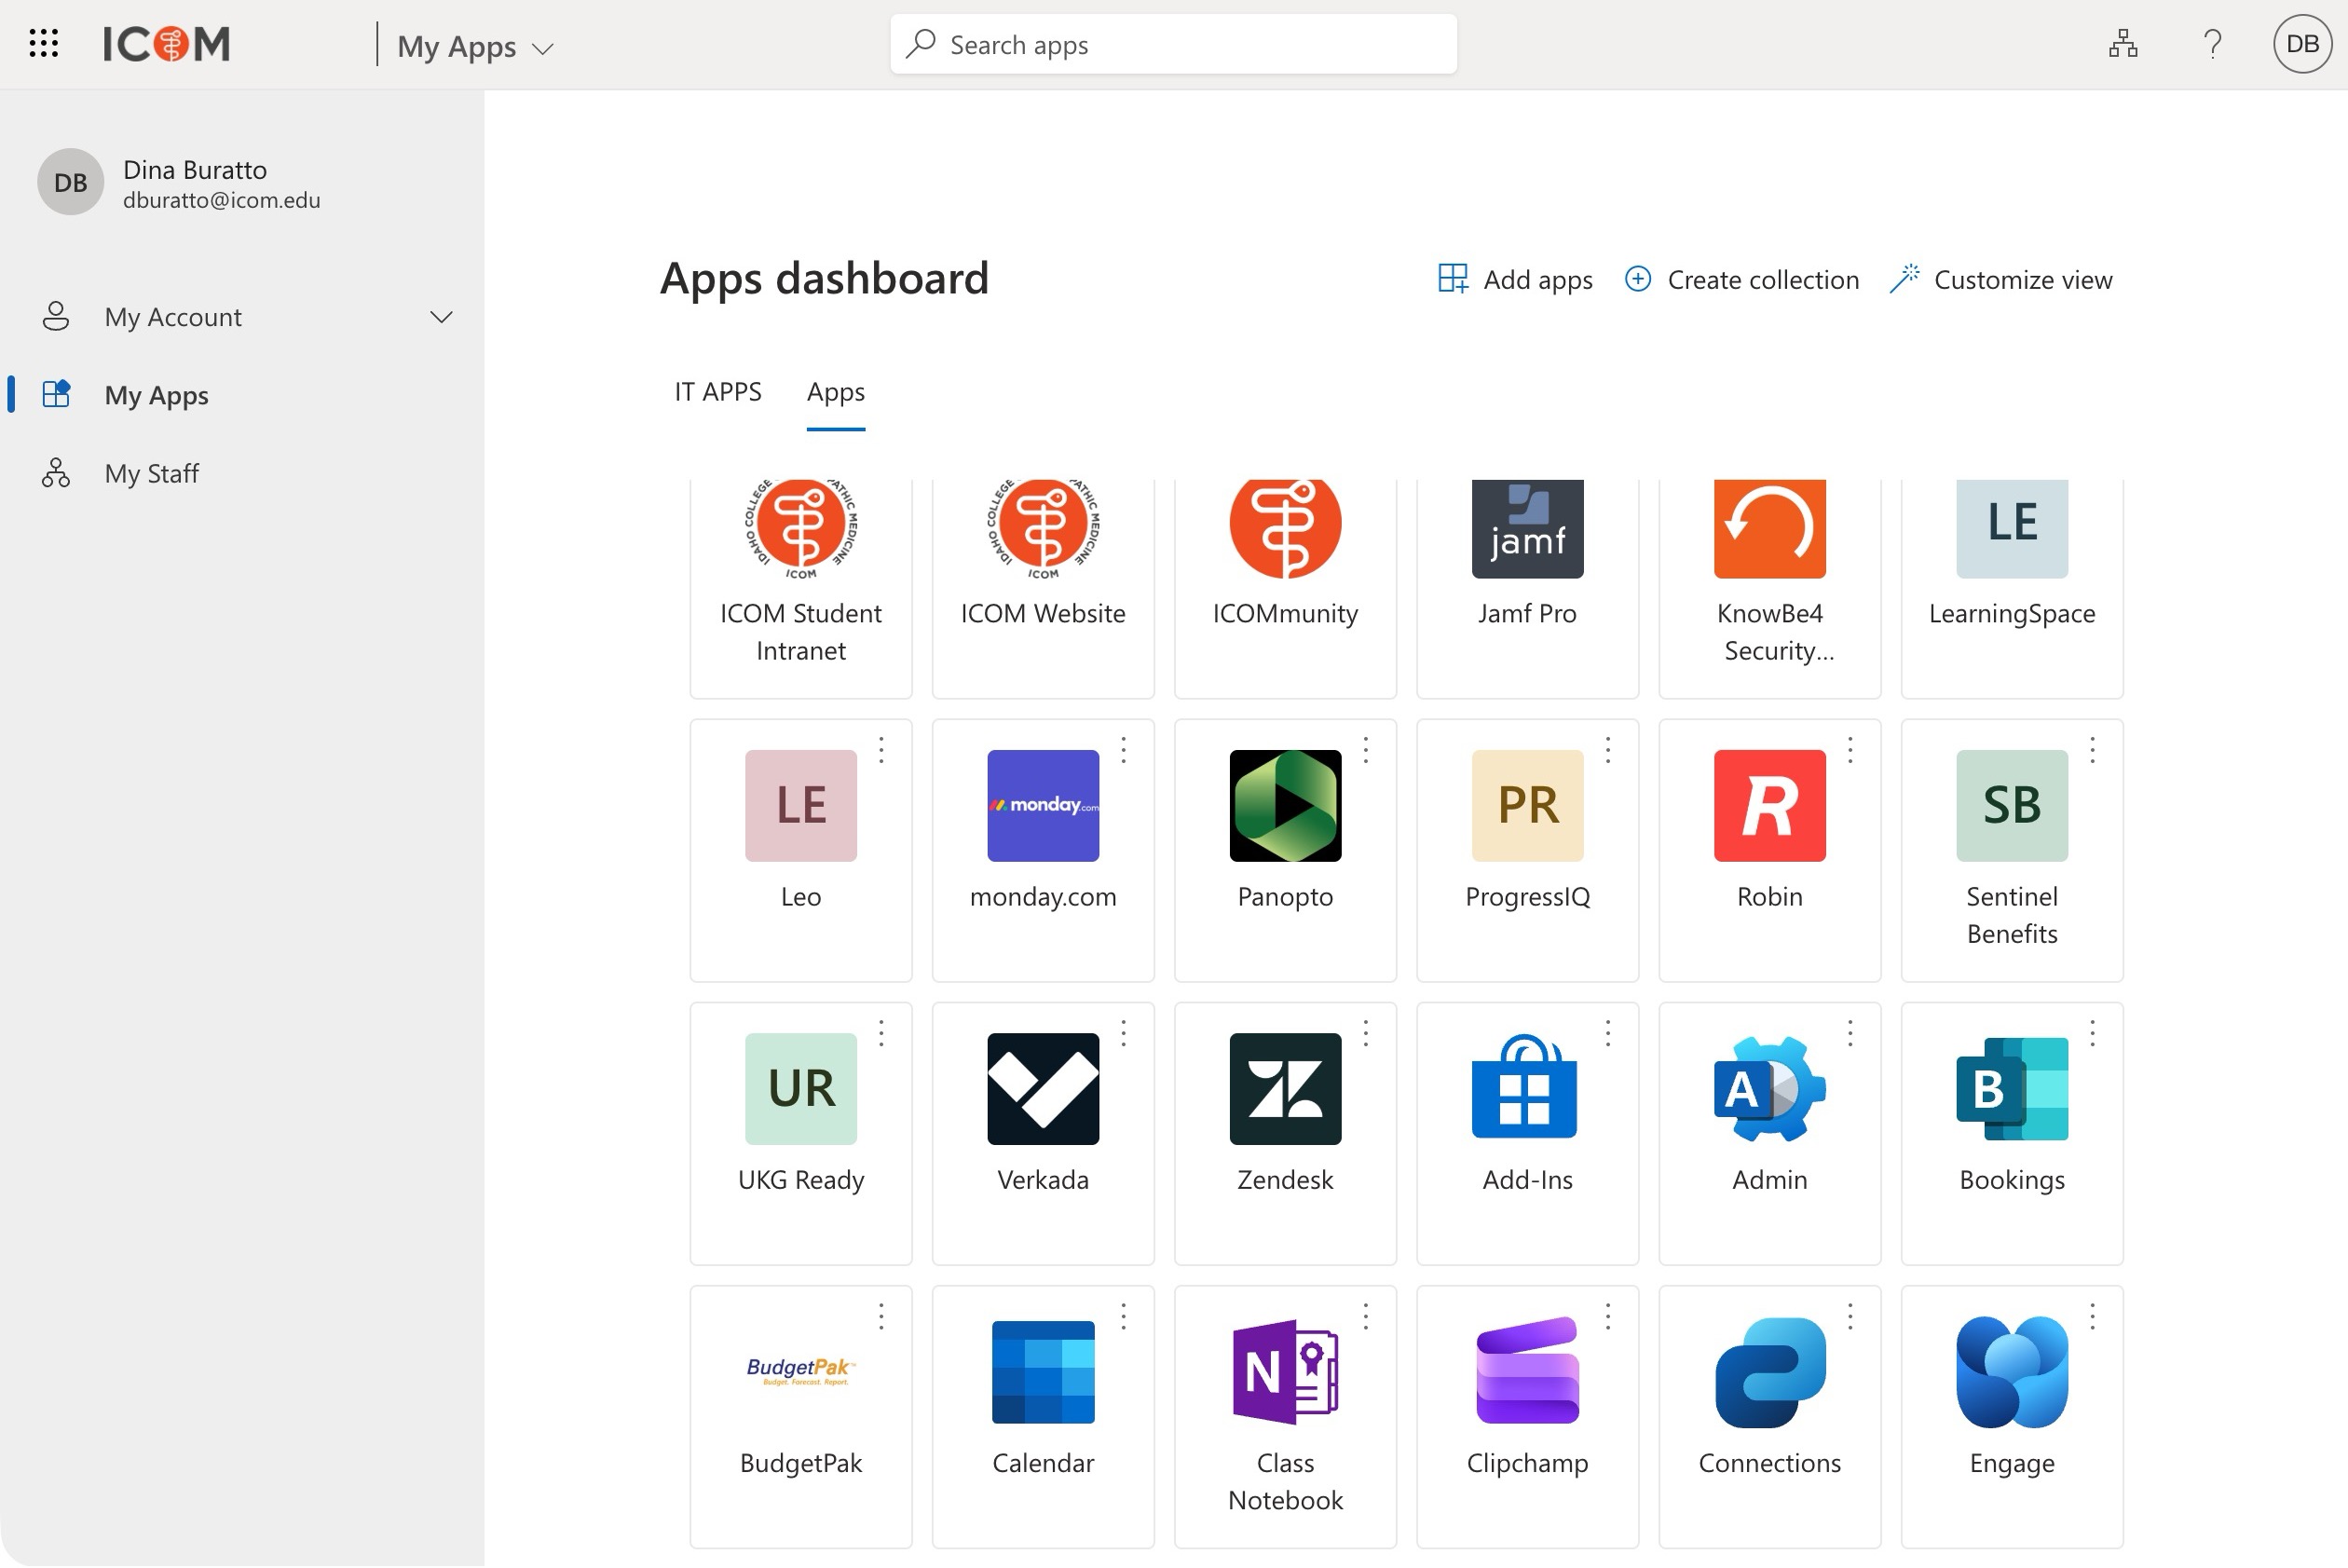2348x1568 pixels.
Task: Open more options for monday.com tile
Action: pyautogui.click(x=1123, y=750)
